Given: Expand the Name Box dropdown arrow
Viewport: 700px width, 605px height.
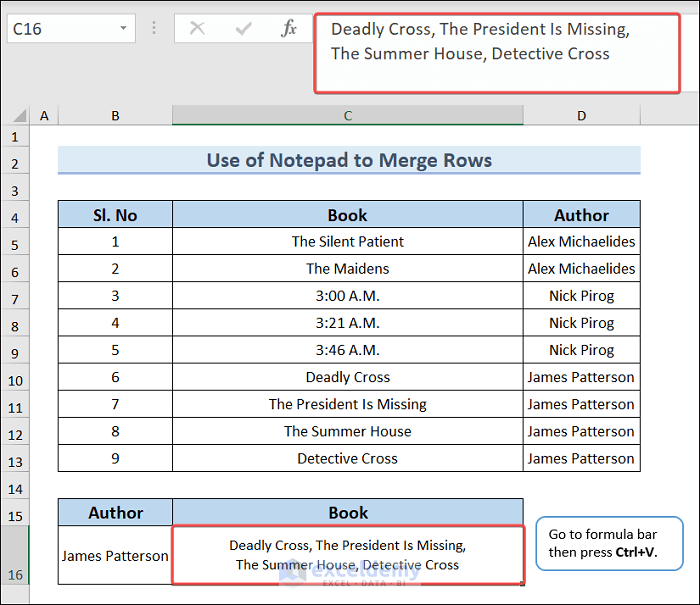Looking at the screenshot, I should [124, 29].
